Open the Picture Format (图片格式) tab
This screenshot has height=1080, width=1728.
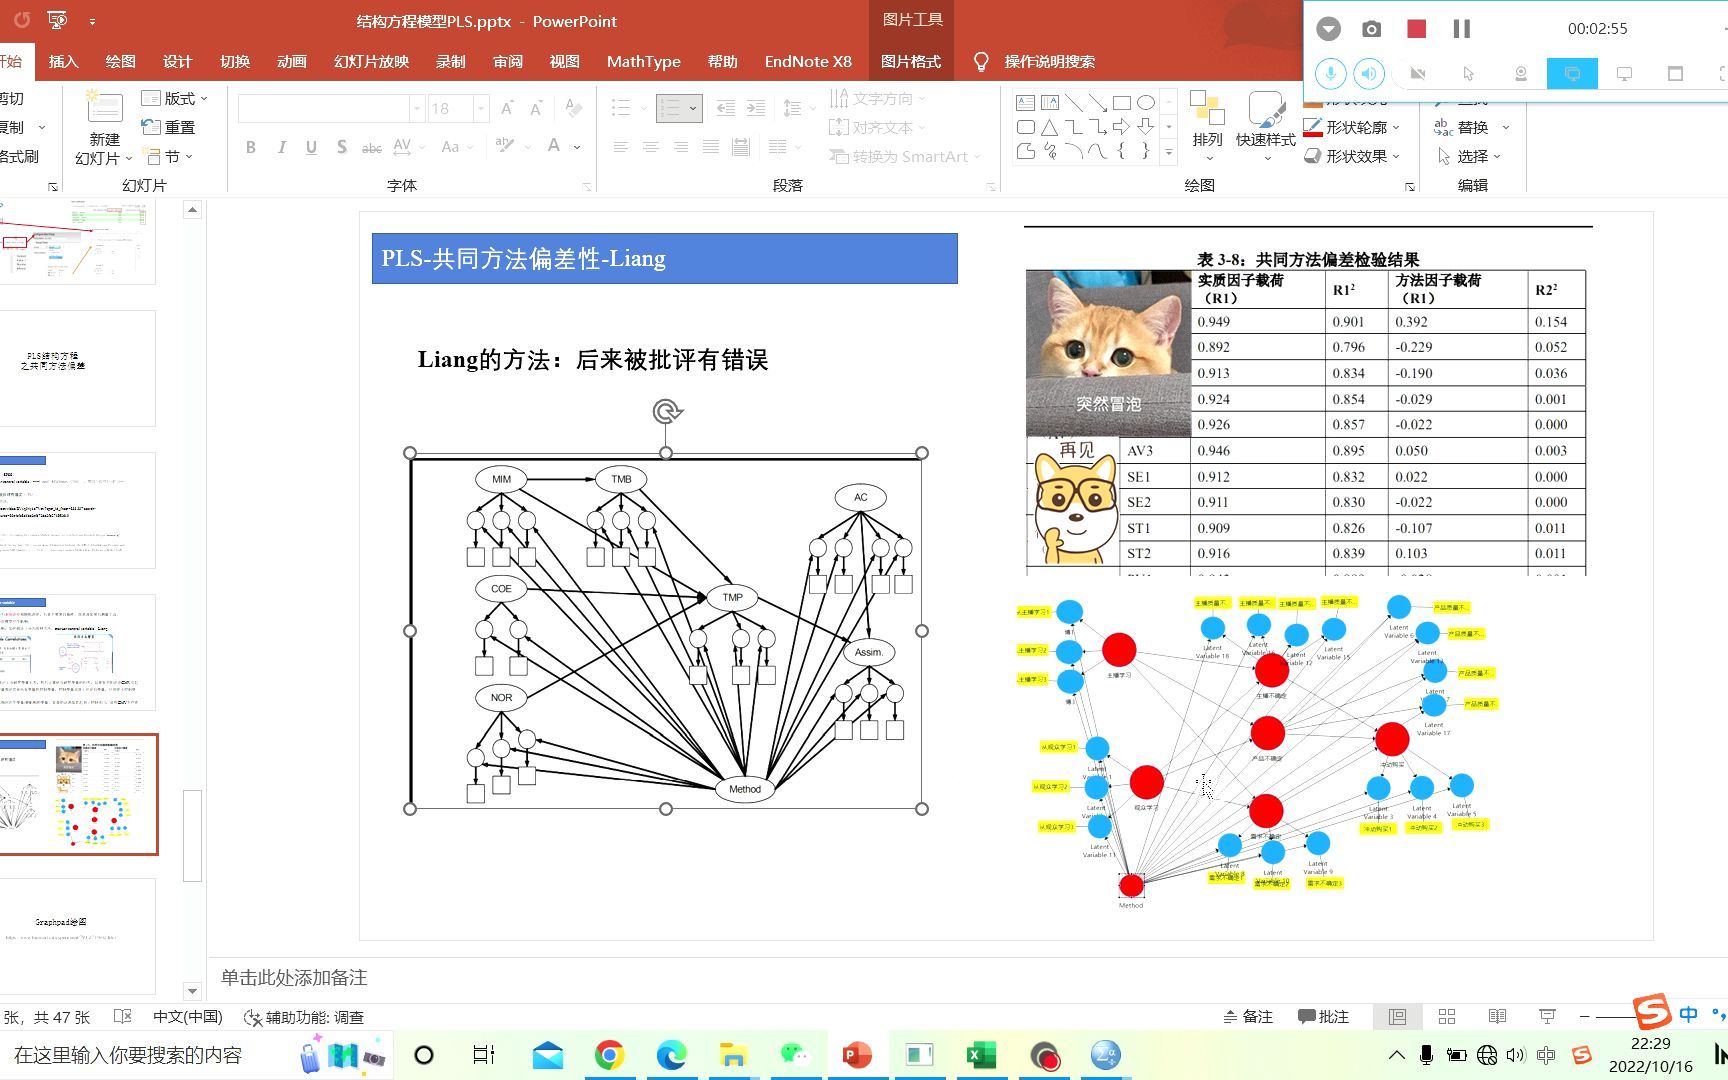[910, 61]
